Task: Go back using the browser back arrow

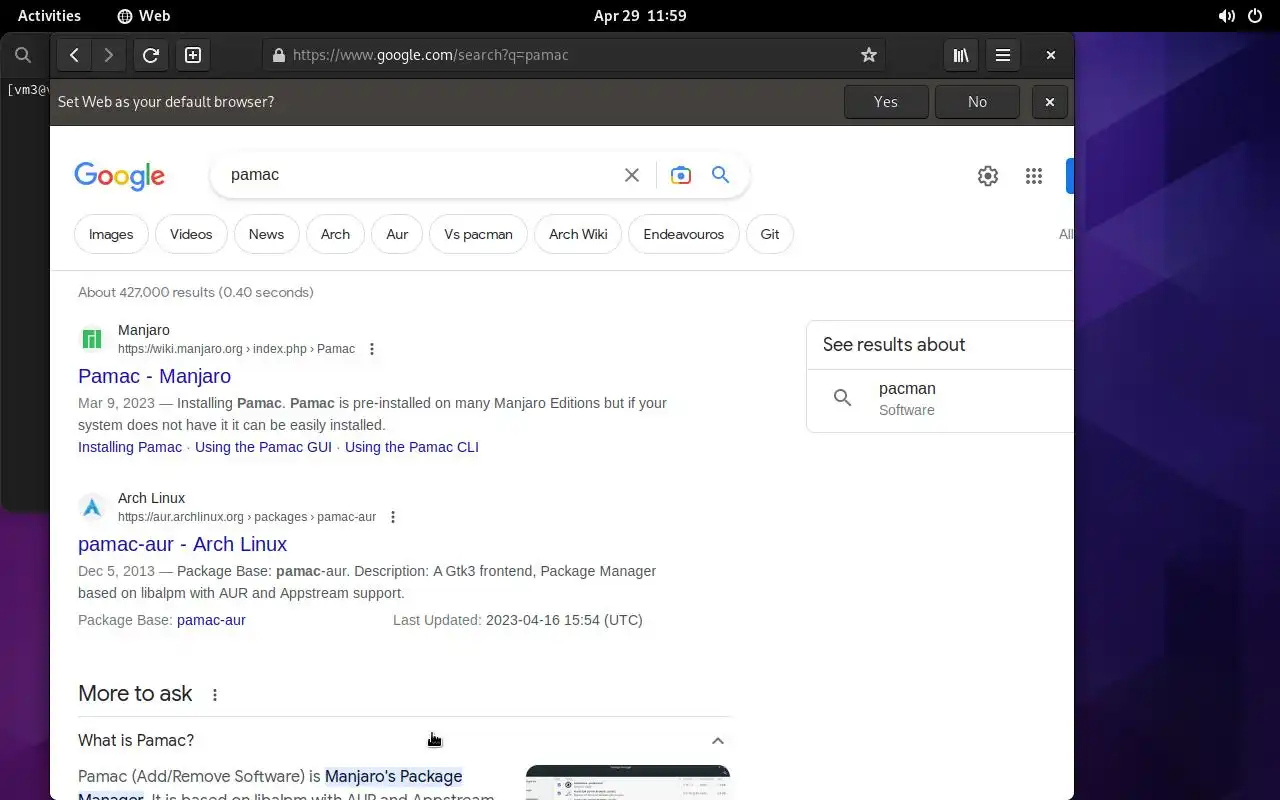Action: click(74, 55)
